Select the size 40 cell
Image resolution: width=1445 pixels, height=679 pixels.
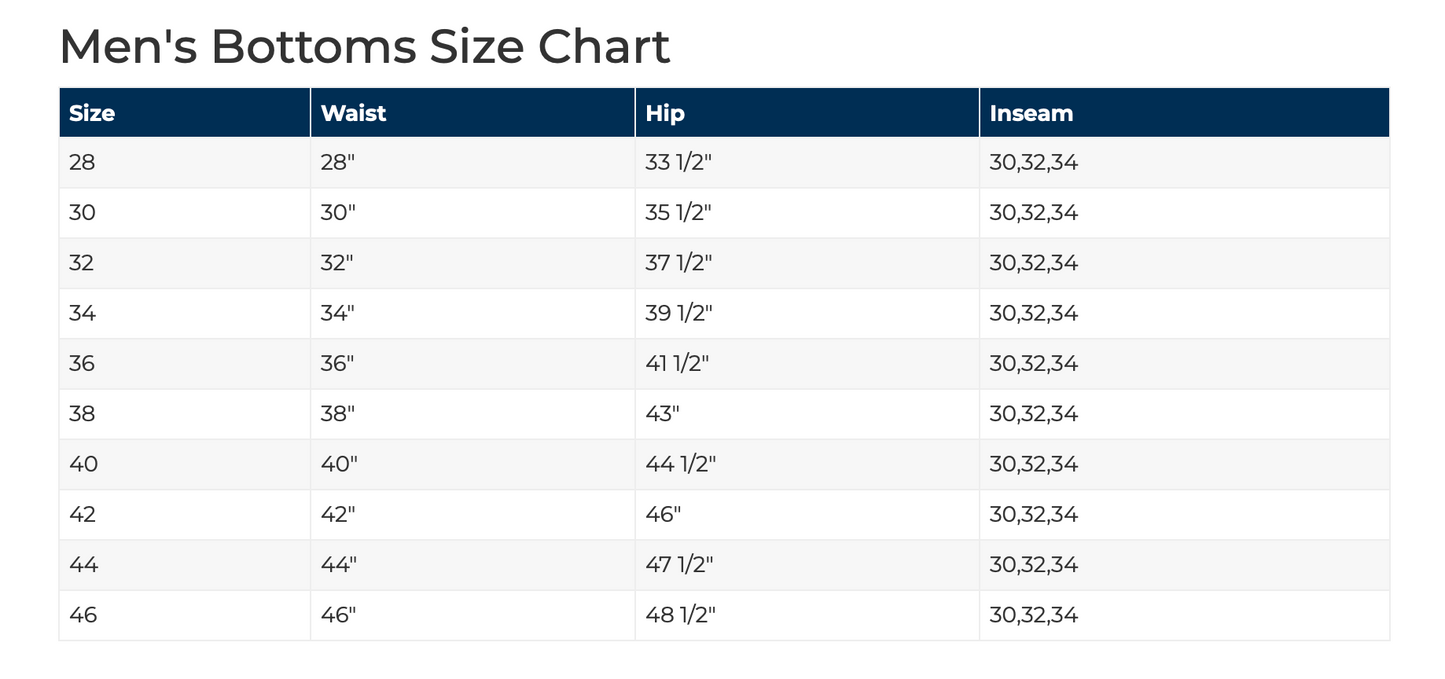pyautogui.click(x=83, y=464)
